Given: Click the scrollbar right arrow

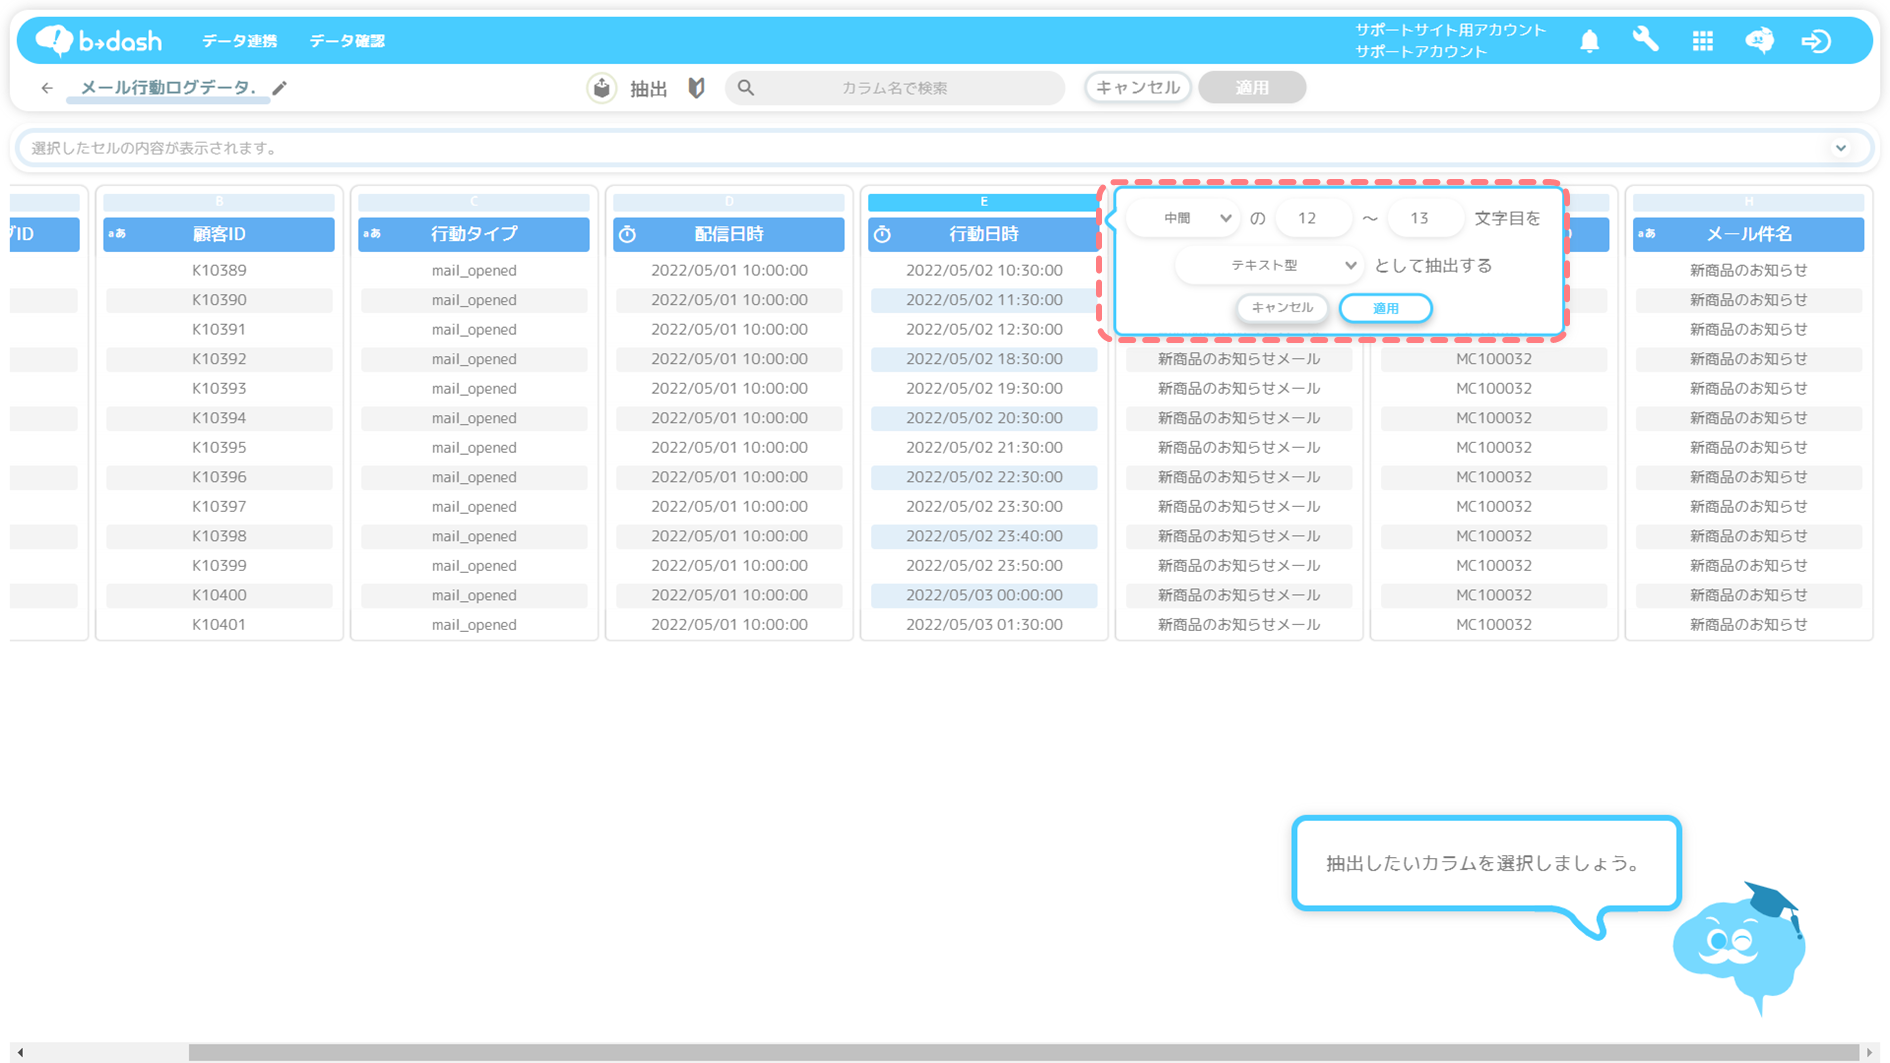Looking at the screenshot, I should (1869, 1052).
